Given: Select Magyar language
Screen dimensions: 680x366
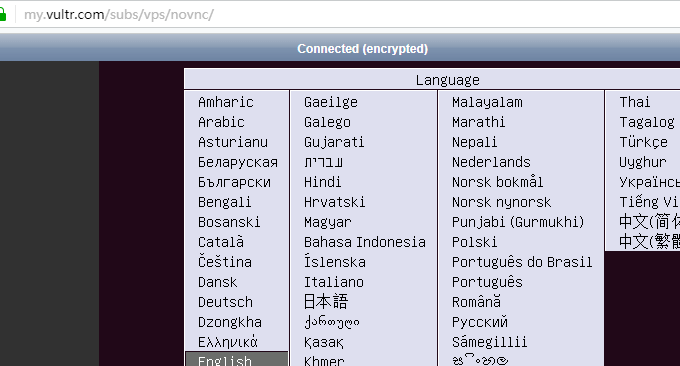Looking at the screenshot, I should click(327, 222).
